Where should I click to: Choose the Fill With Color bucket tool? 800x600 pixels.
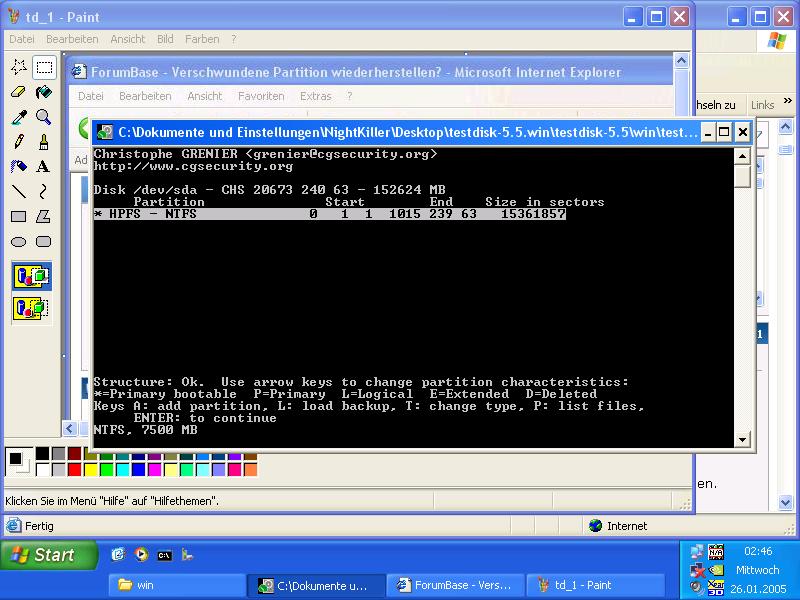click(x=44, y=92)
